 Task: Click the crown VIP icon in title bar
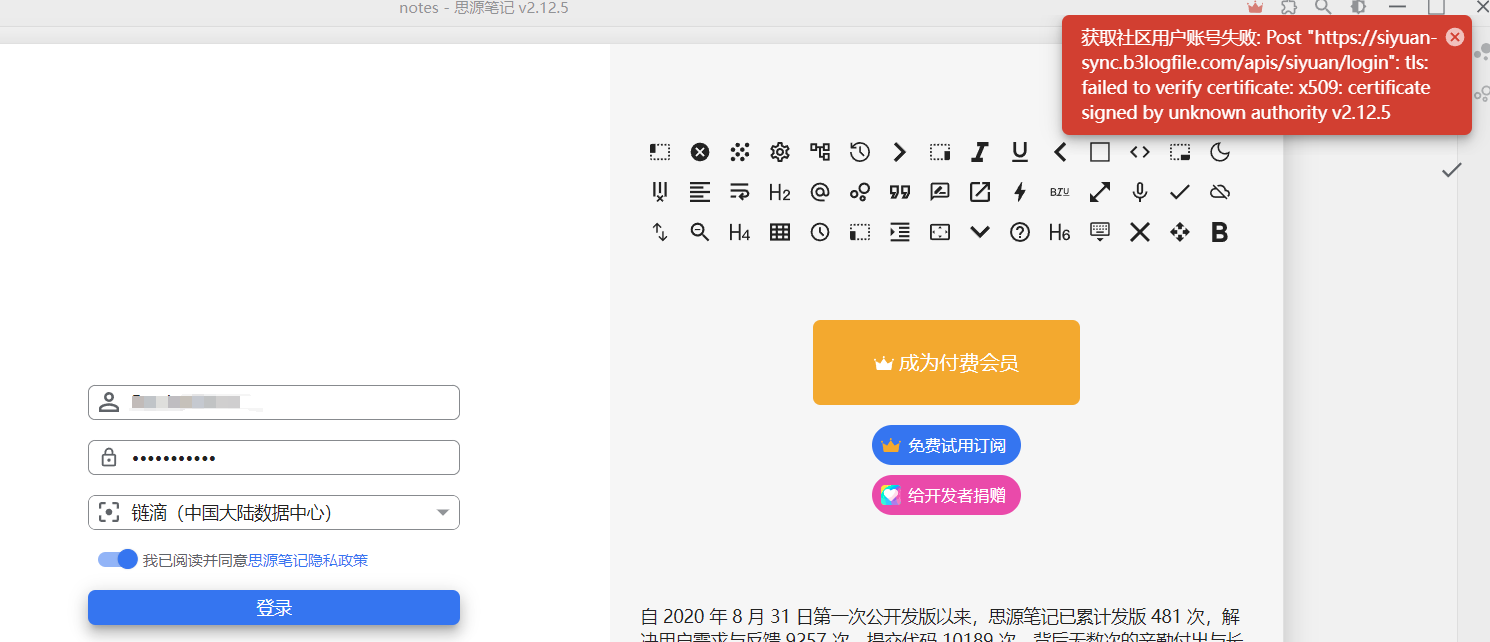(1255, 7)
